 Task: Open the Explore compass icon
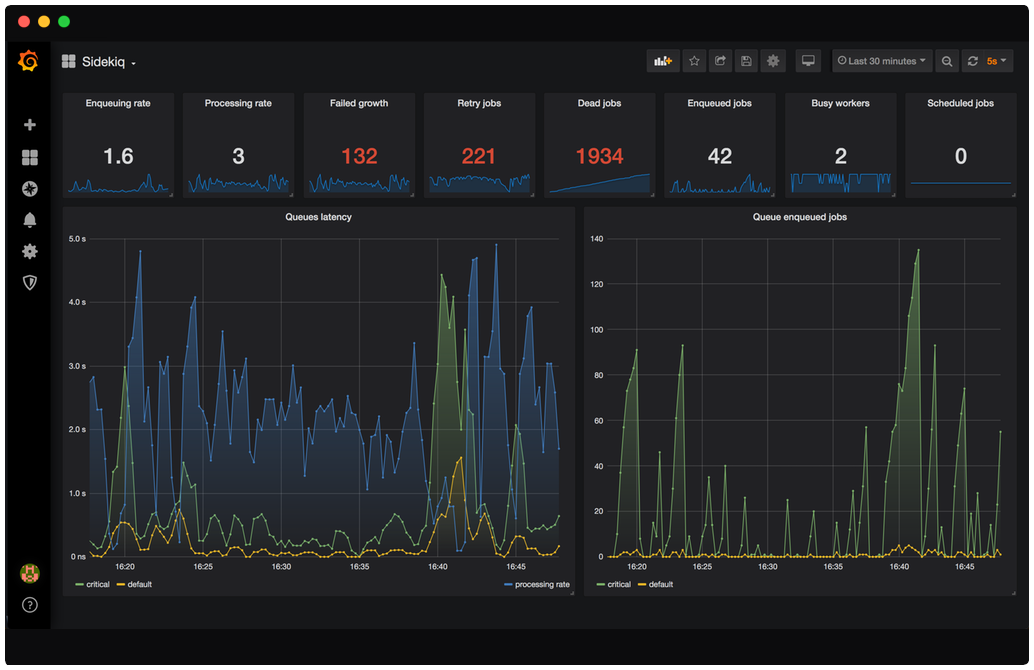[x=30, y=189]
